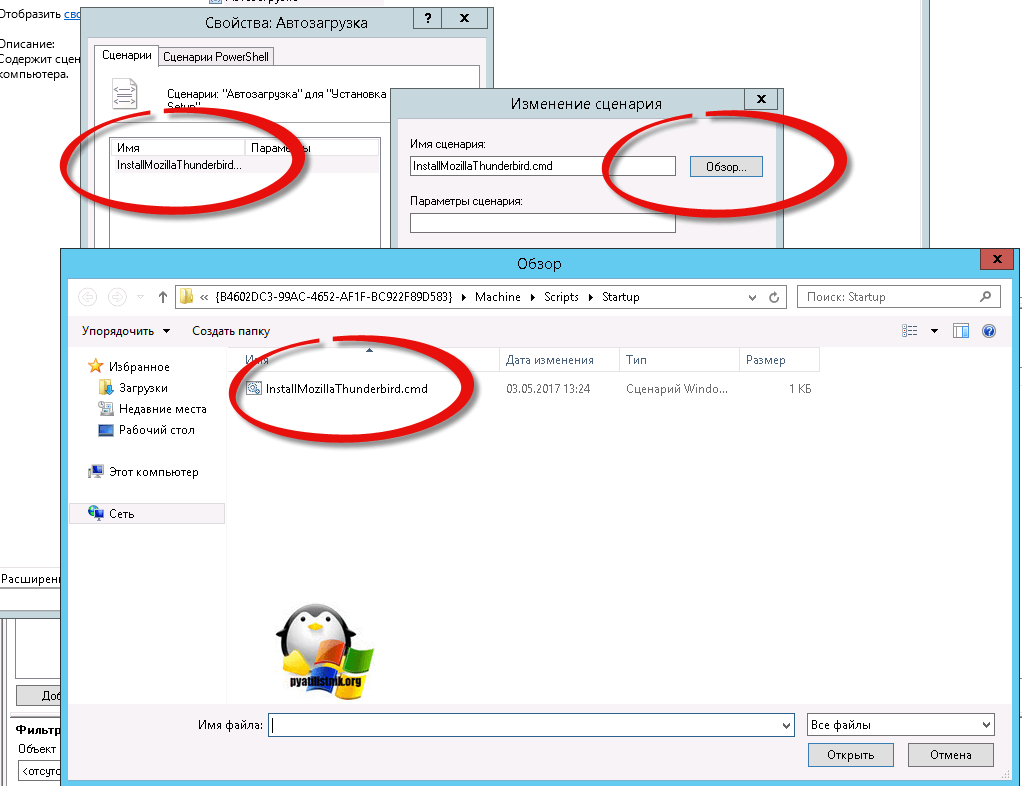The height and width of the screenshot is (786, 1022).
Task: Open the help icon in Обзор dialog
Action: pos(989,331)
